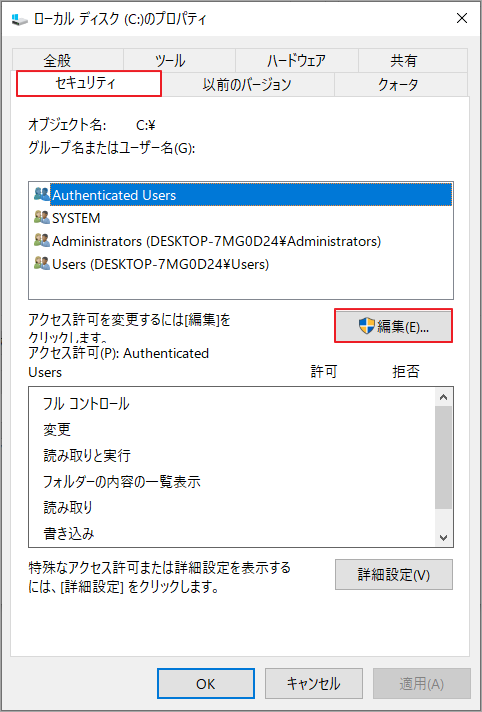Switch to the 共有 tab

412,60
